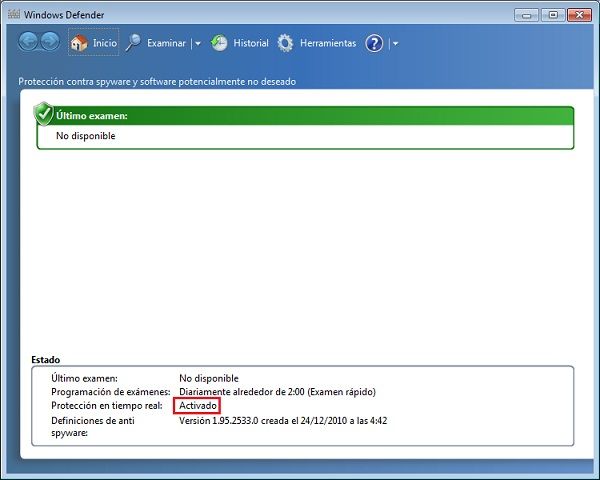Click the Herramientas gear icon

[x=285, y=43]
